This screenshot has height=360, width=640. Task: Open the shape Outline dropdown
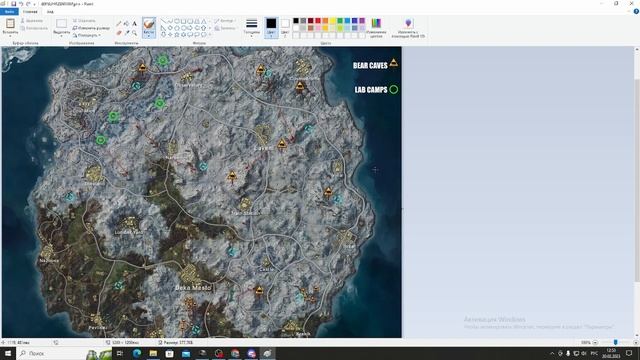[225, 20]
